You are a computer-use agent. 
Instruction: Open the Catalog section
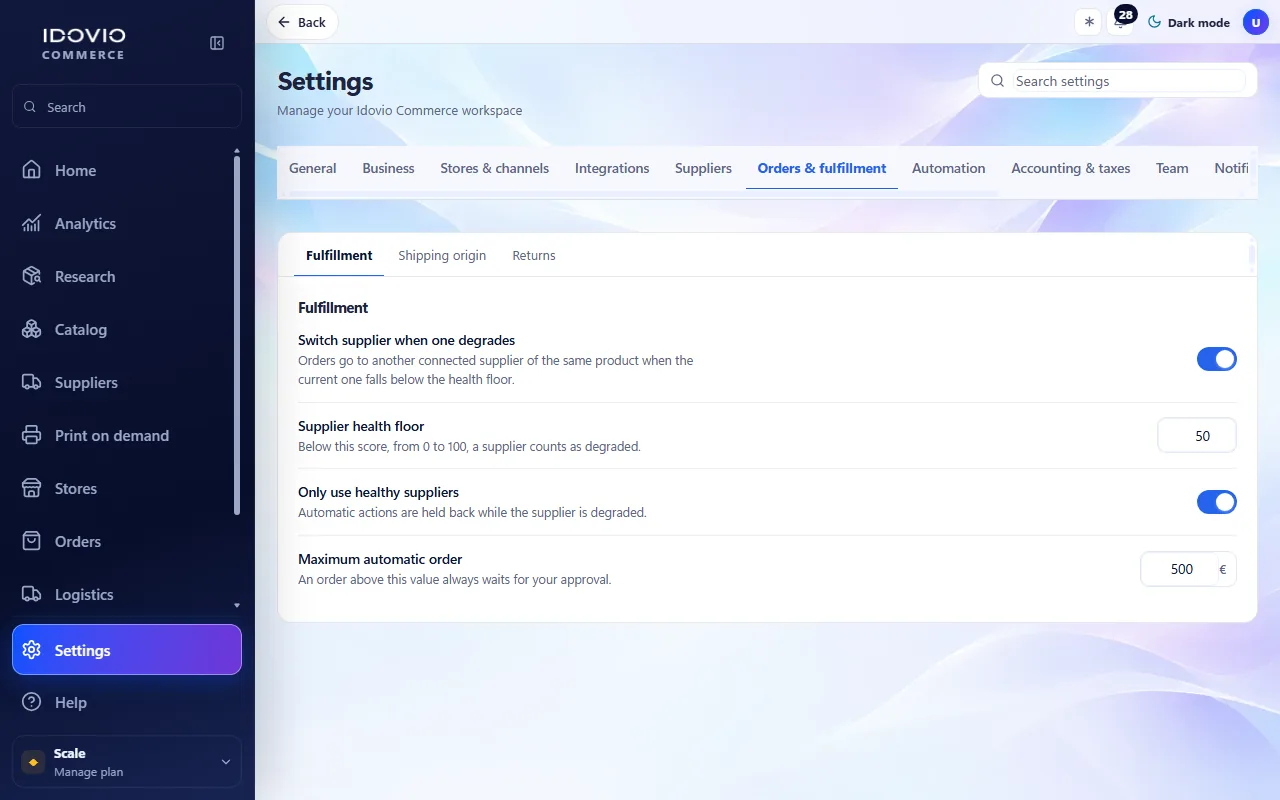pos(127,330)
